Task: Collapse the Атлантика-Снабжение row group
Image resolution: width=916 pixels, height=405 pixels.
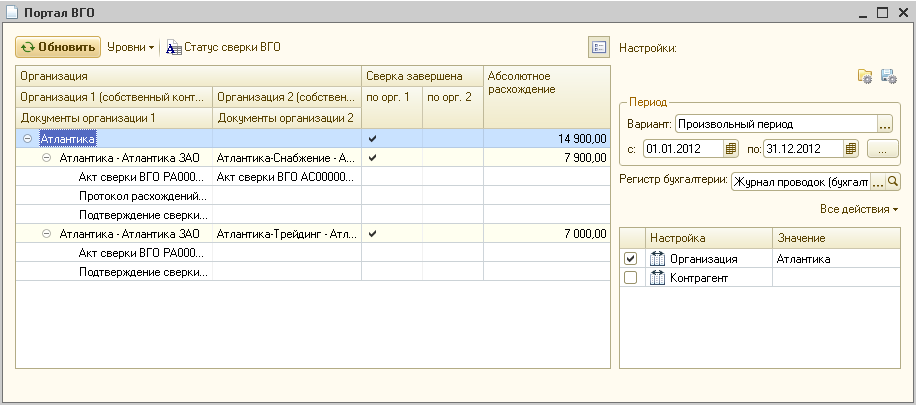Action: 46,158
